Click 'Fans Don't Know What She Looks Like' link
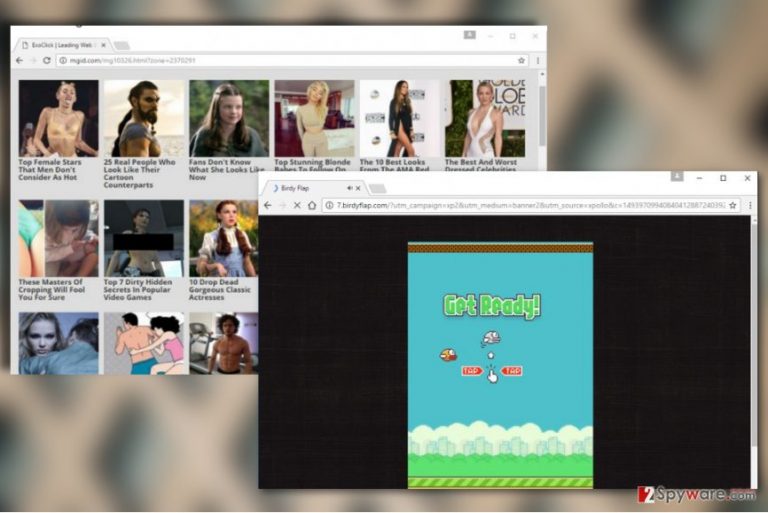 coord(226,170)
